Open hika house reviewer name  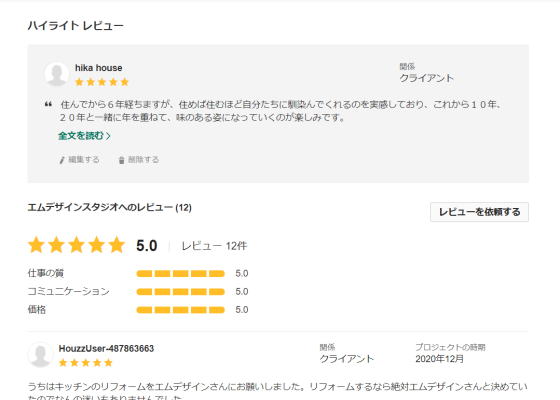(x=99, y=68)
